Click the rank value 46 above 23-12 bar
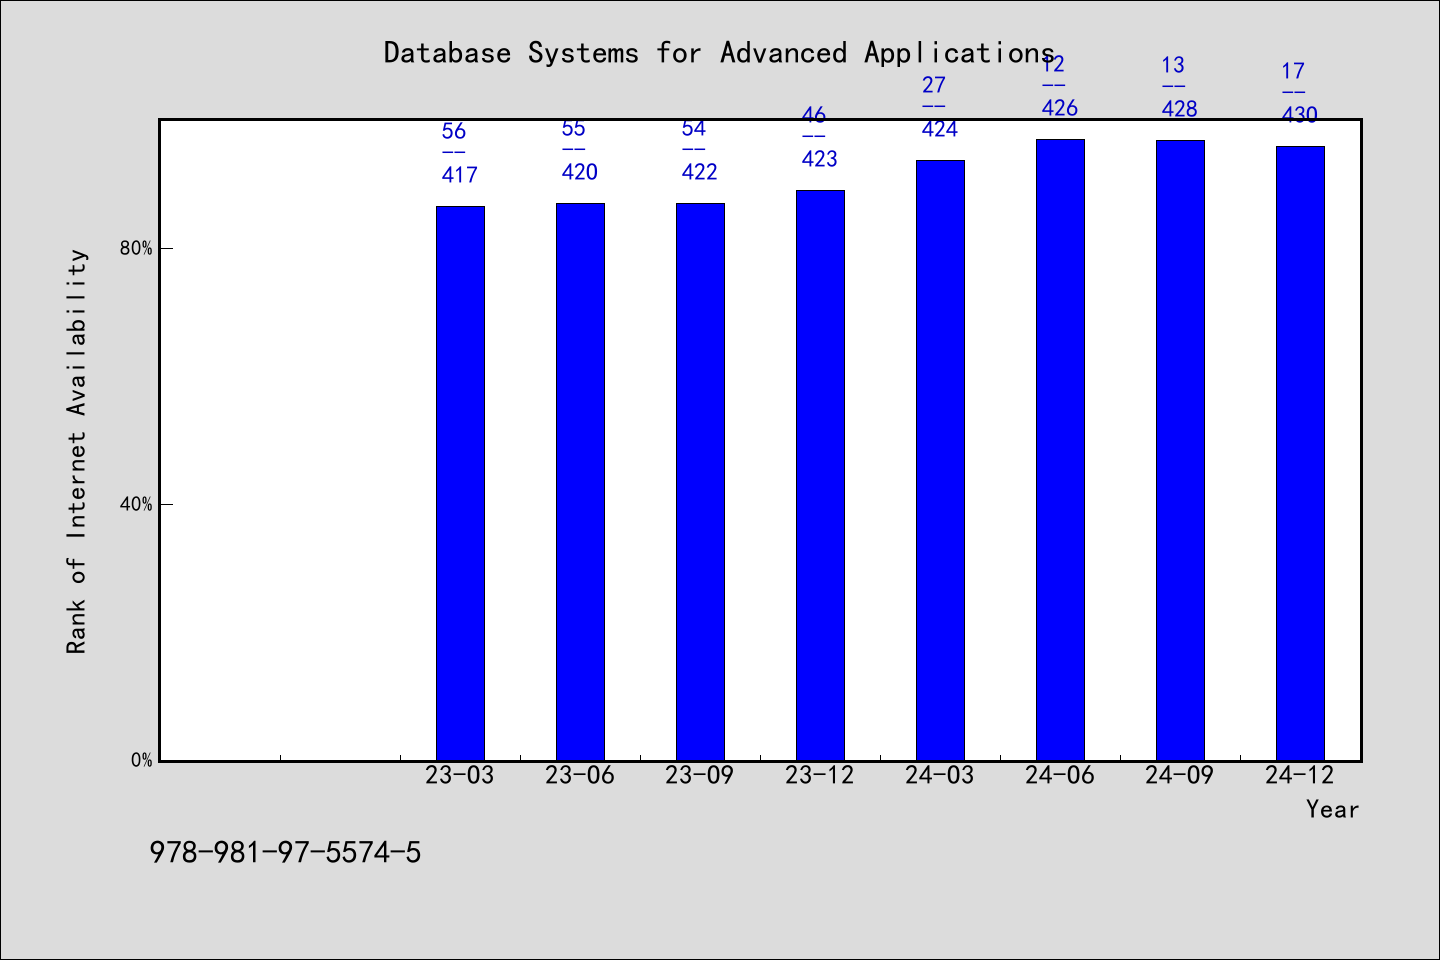1440x960 pixels. click(814, 115)
